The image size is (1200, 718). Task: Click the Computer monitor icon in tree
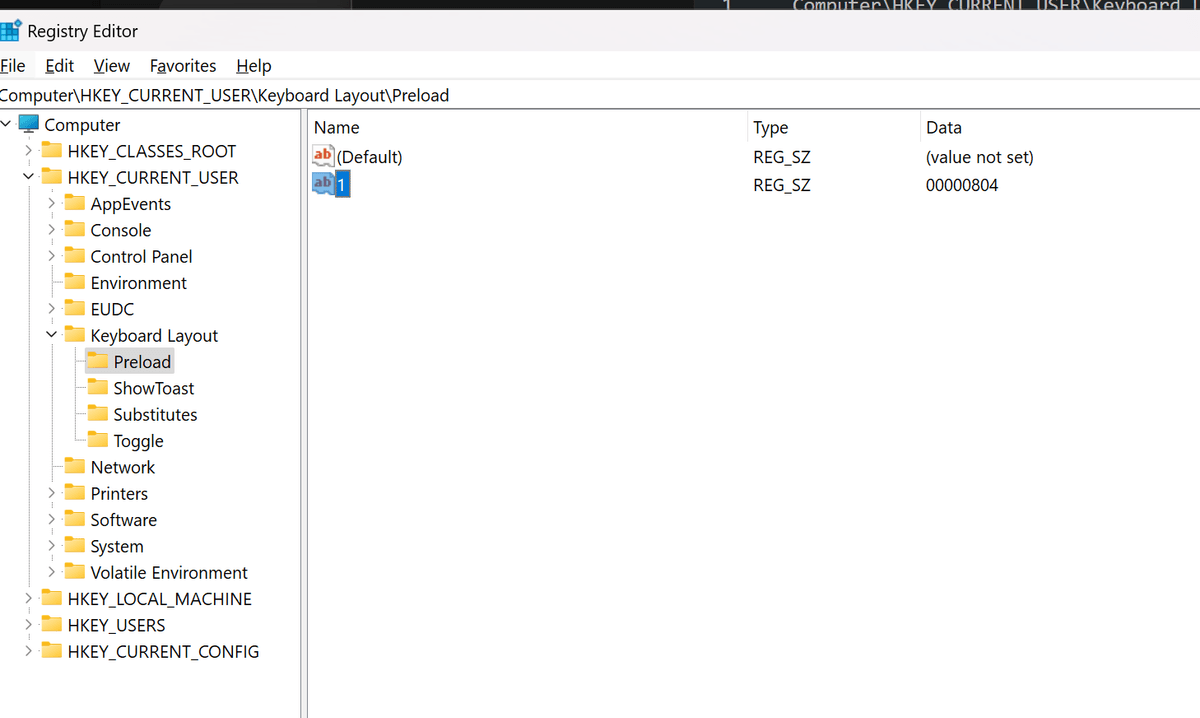[x=29, y=125]
